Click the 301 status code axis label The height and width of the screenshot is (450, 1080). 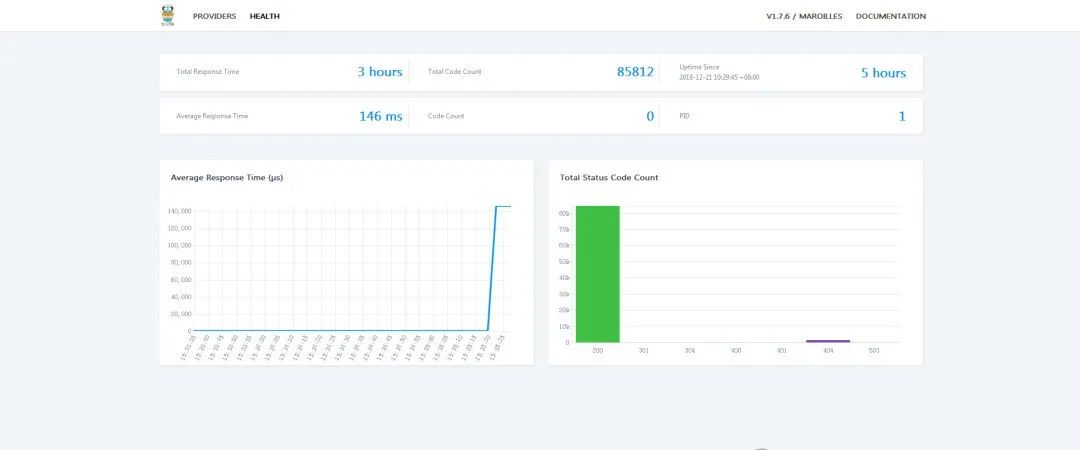(x=643, y=351)
